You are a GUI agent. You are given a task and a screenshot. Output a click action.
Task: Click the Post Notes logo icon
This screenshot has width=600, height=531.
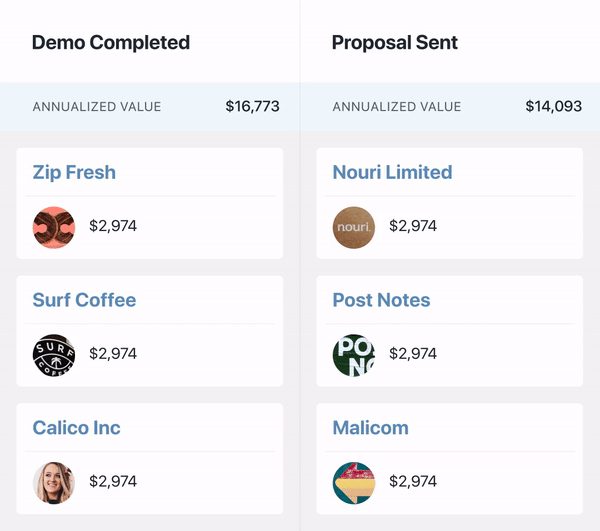[354, 355]
